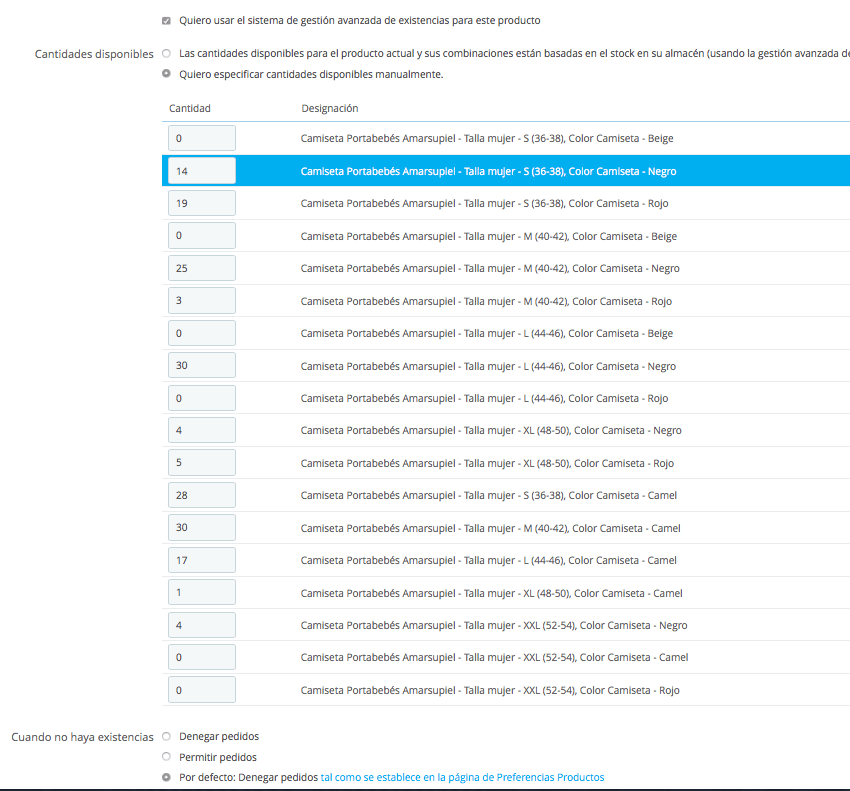Edit quantity for XL (48-50) Rojo
The width and height of the screenshot is (850, 791).
202,462
